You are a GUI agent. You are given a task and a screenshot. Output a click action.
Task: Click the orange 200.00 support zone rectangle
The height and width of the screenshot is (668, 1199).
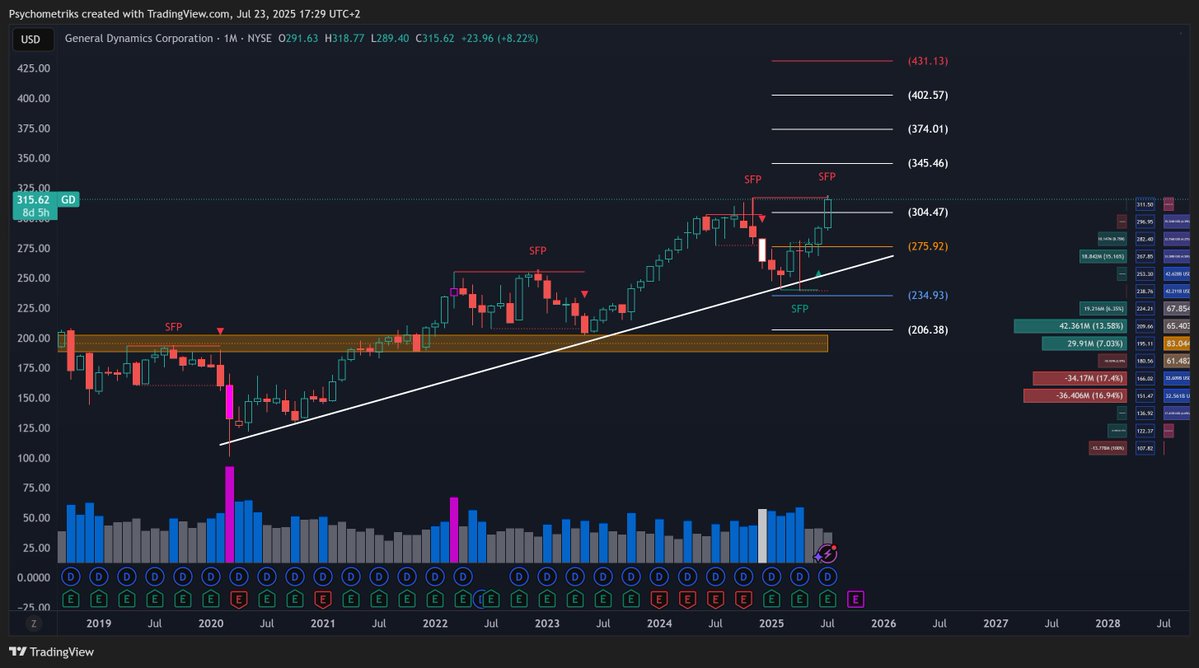(443, 343)
